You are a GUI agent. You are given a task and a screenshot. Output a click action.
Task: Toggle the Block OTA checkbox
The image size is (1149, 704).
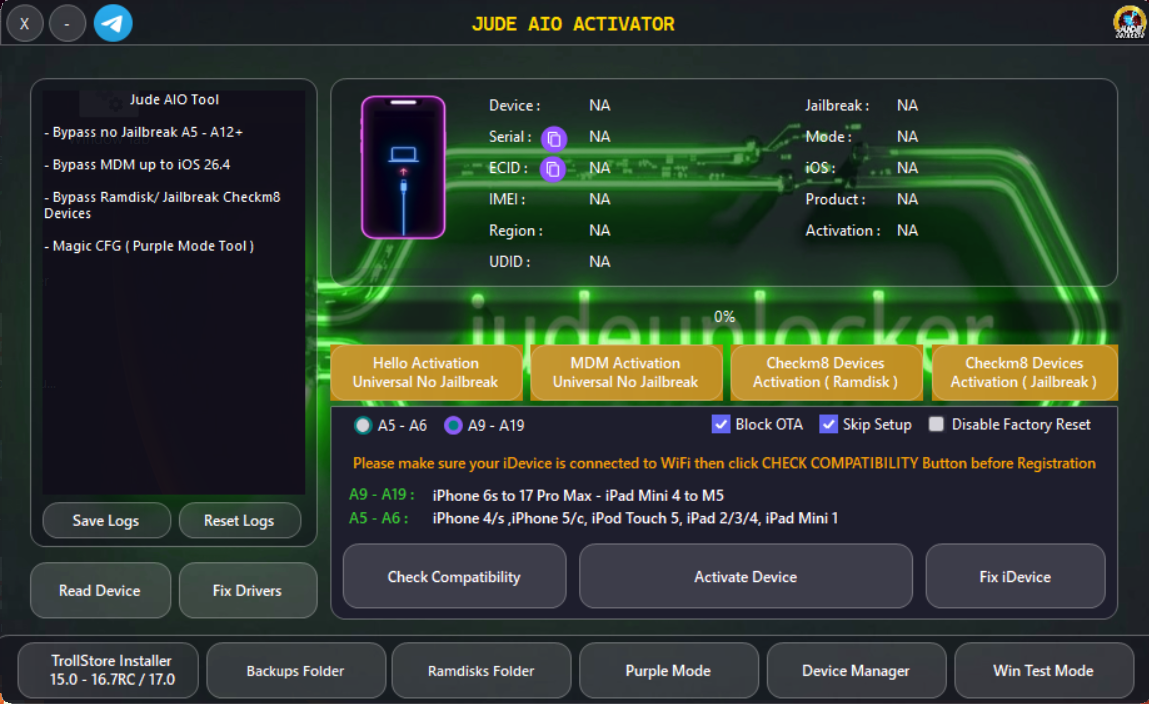[x=721, y=424]
